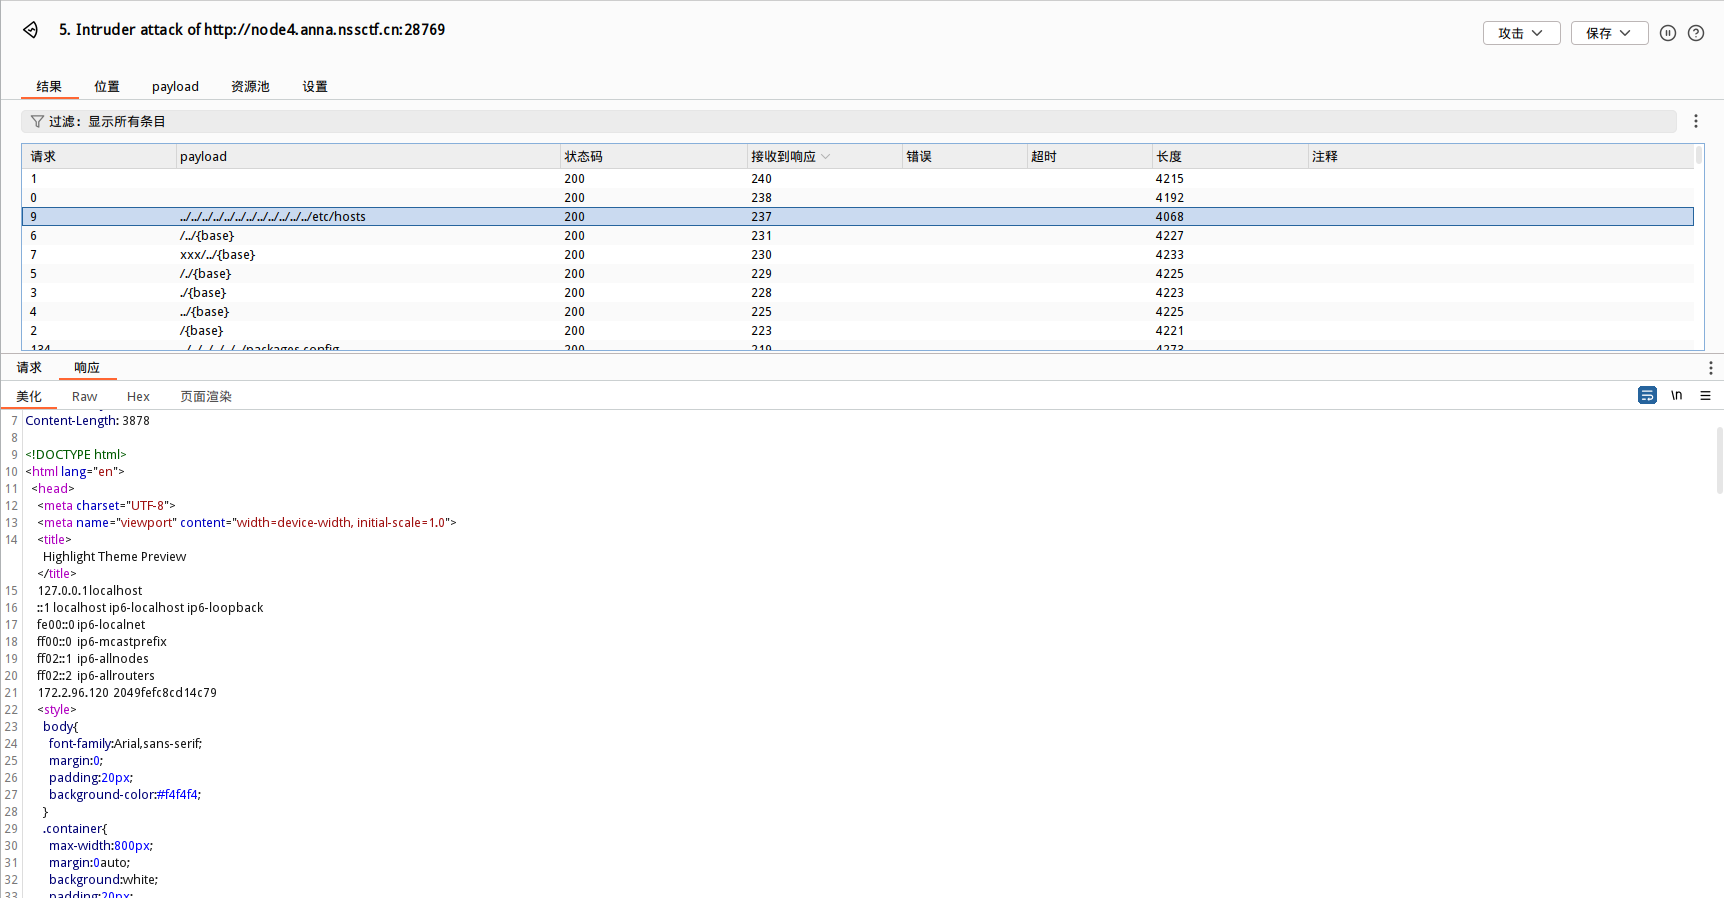Sort by the 状态码 column header
This screenshot has width=1724, height=898.
coord(653,157)
